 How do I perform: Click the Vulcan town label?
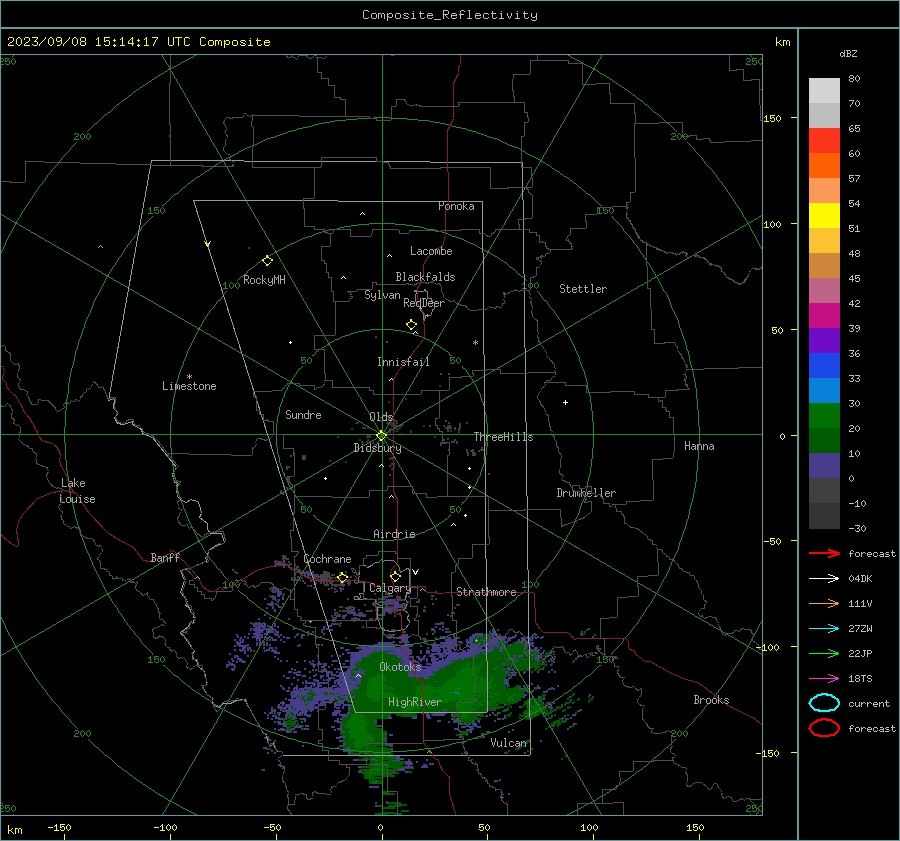508,743
